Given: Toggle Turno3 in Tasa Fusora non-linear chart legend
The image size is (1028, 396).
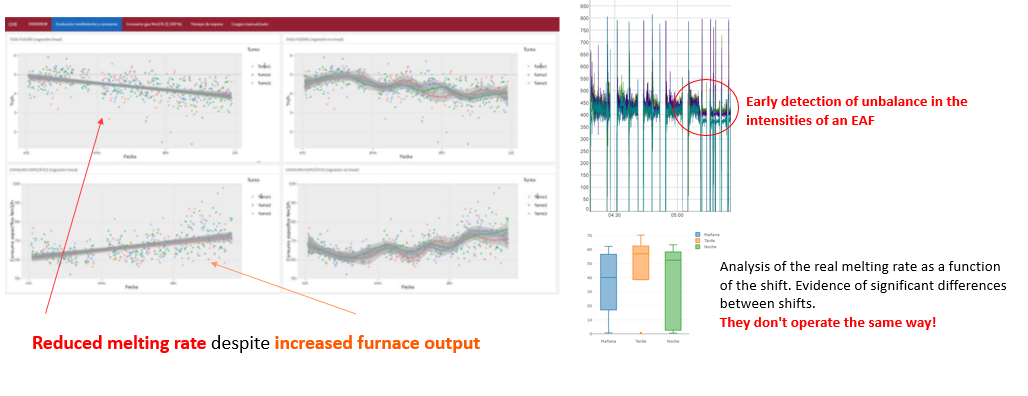Looking at the screenshot, I should point(536,83).
